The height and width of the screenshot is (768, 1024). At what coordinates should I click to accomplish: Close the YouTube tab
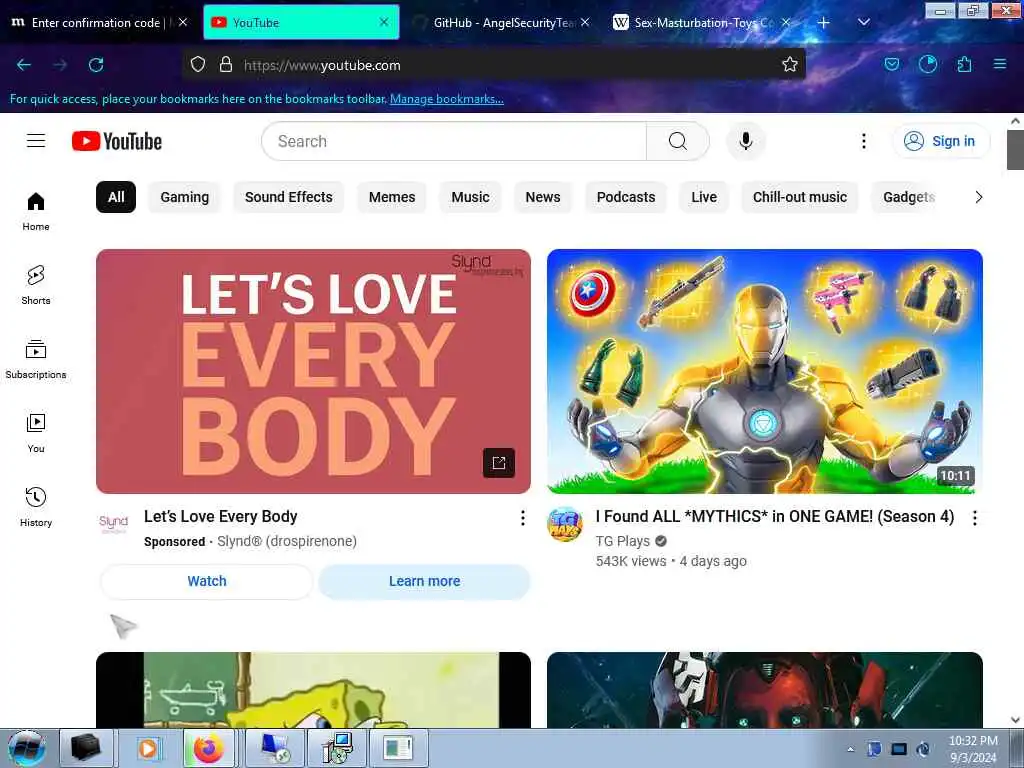pyautogui.click(x=384, y=22)
